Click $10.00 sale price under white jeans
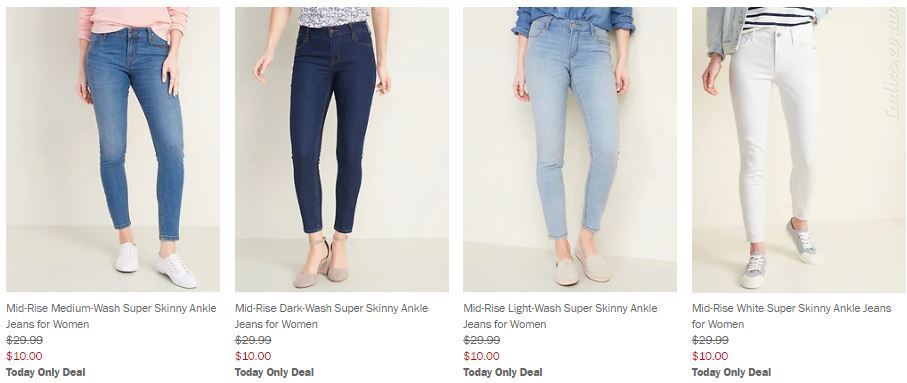The width and height of the screenshot is (907, 383). point(710,356)
